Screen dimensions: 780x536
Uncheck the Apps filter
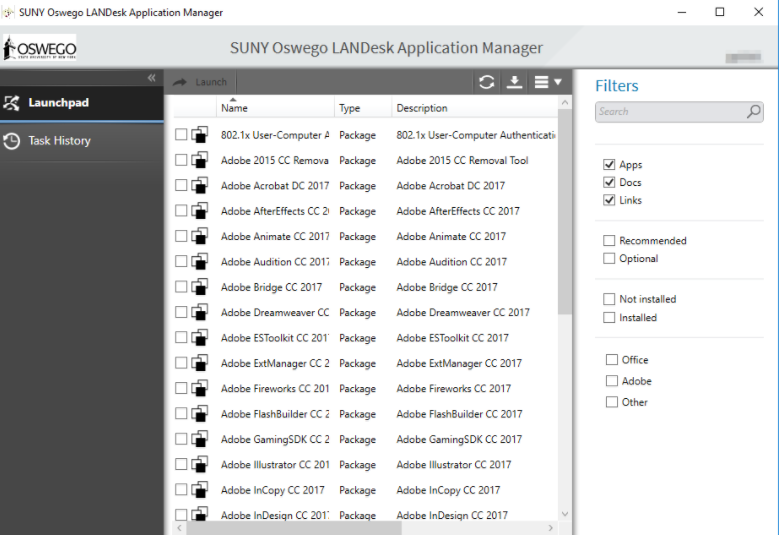coord(609,164)
